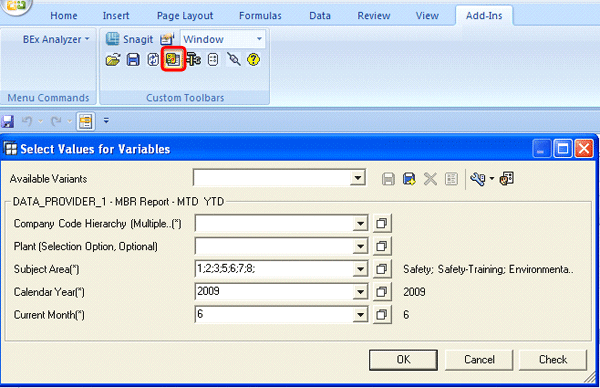
Task: Open the Home ribbon tab
Action: pyautogui.click(x=64, y=16)
